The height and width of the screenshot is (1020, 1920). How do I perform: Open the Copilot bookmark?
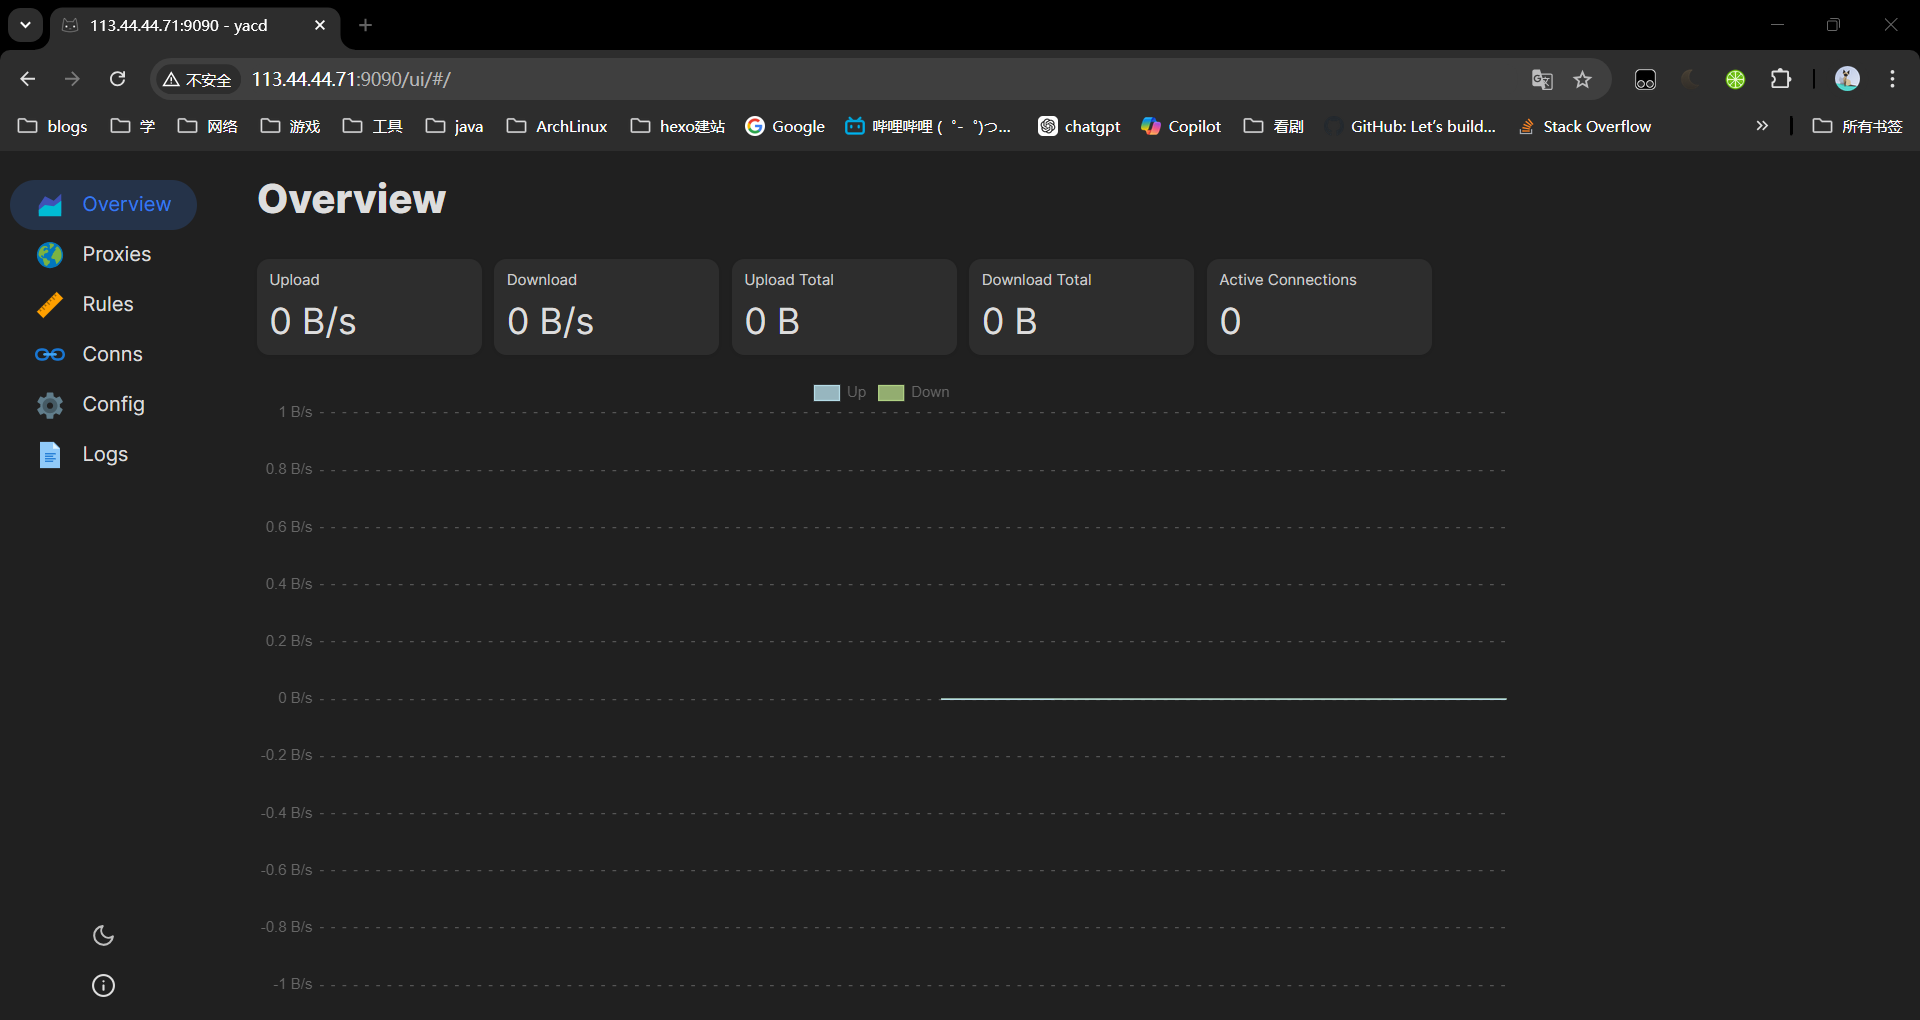[x=1181, y=126]
